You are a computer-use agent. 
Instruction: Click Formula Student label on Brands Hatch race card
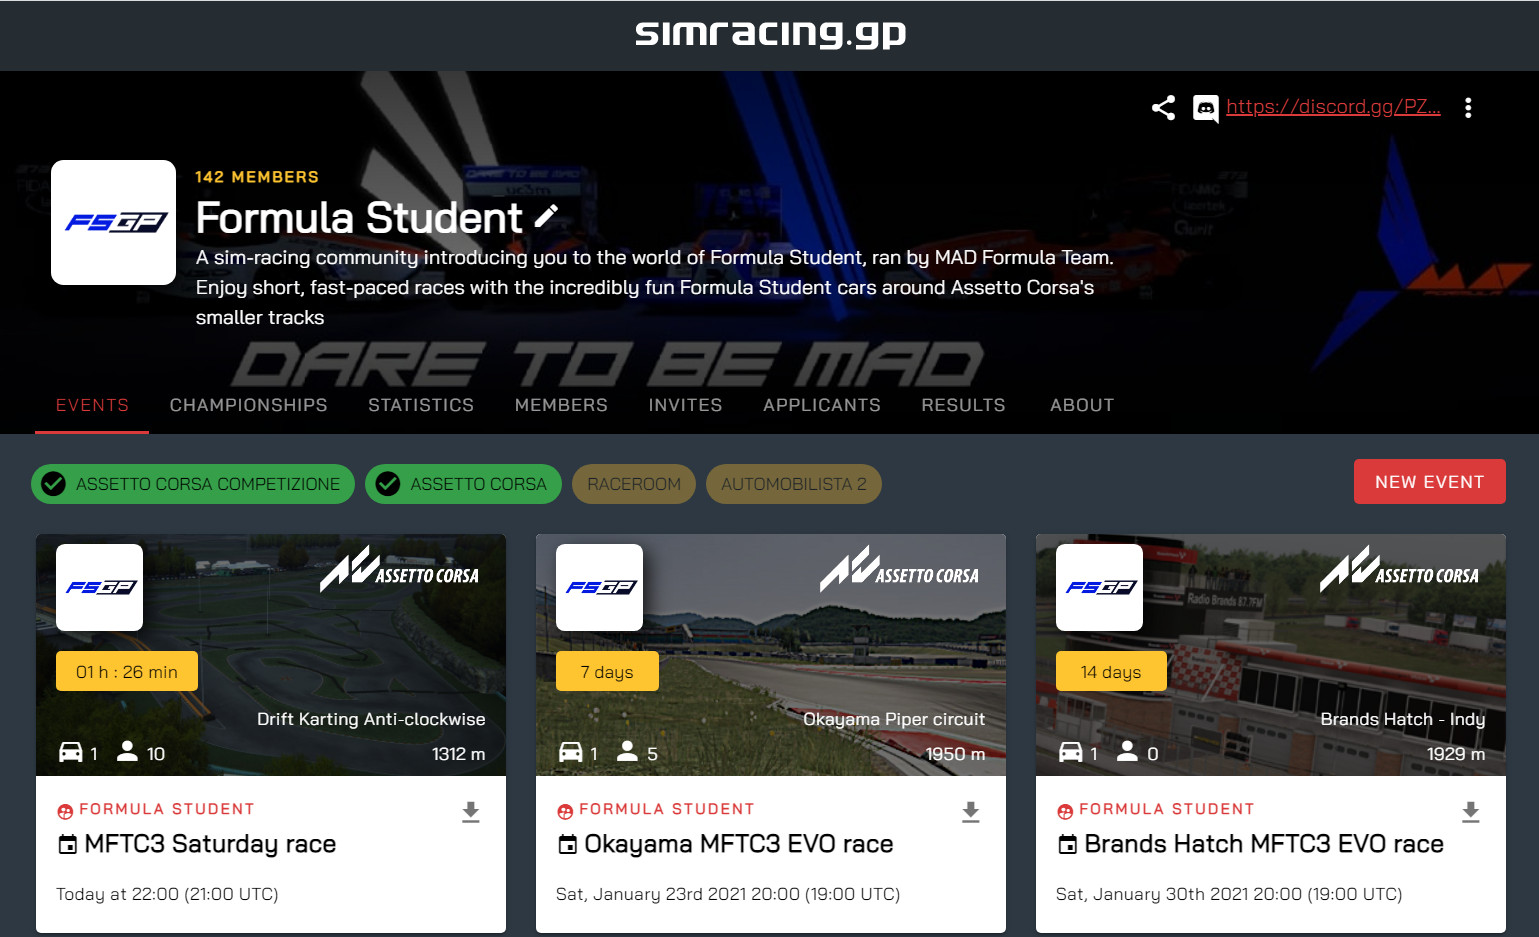coord(1167,809)
